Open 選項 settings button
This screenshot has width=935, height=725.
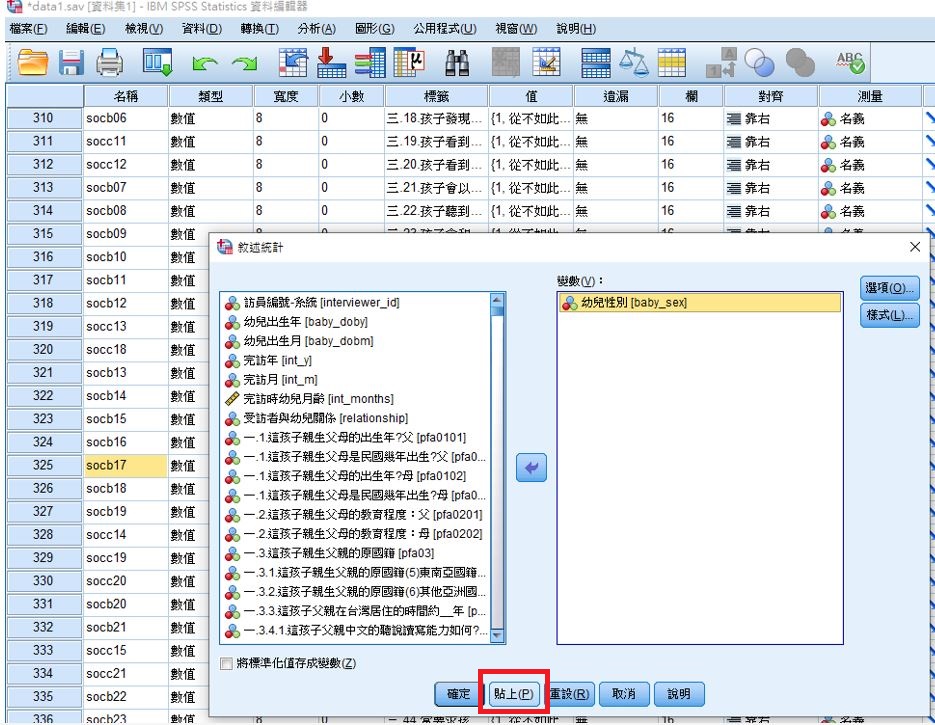coord(889,288)
